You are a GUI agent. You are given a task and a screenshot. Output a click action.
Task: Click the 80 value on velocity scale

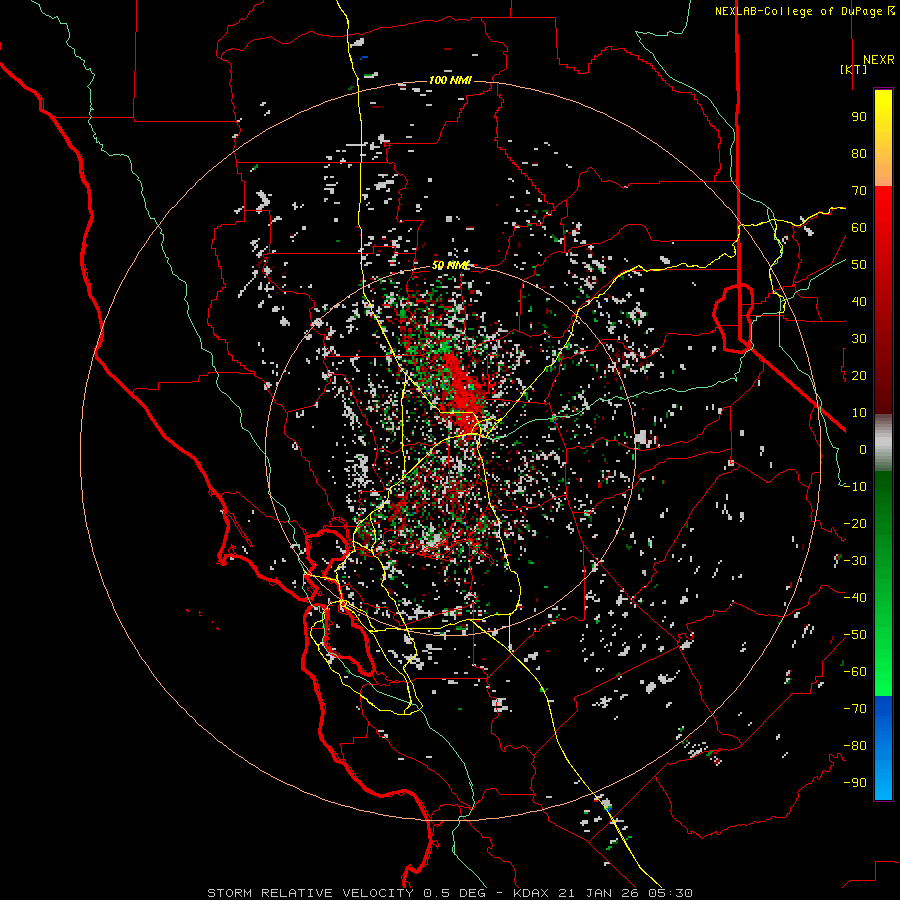click(x=859, y=153)
